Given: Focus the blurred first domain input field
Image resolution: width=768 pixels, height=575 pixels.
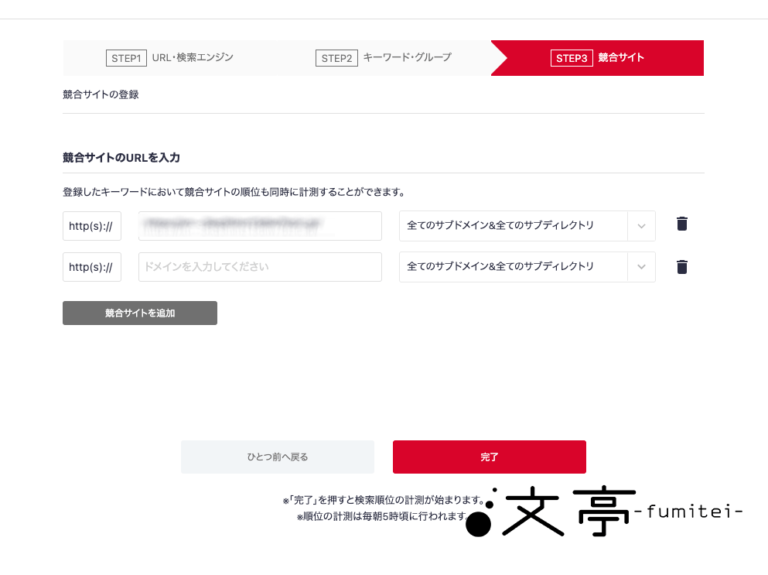Looking at the screenshot, I should (260, 226).
